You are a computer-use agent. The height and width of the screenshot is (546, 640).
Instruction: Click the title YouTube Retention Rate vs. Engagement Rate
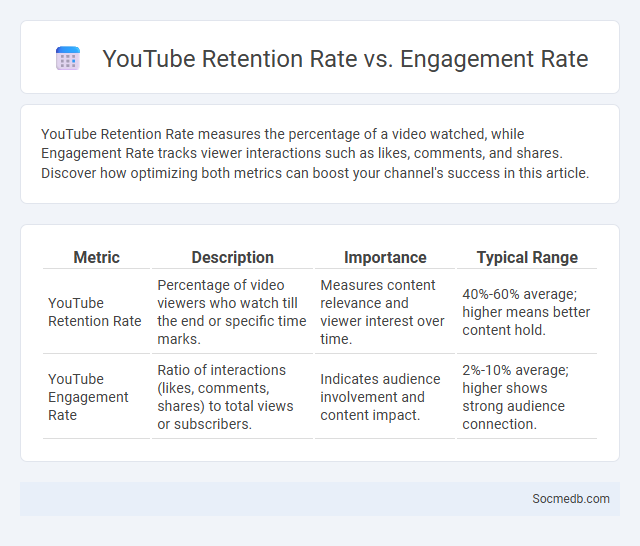345,58
